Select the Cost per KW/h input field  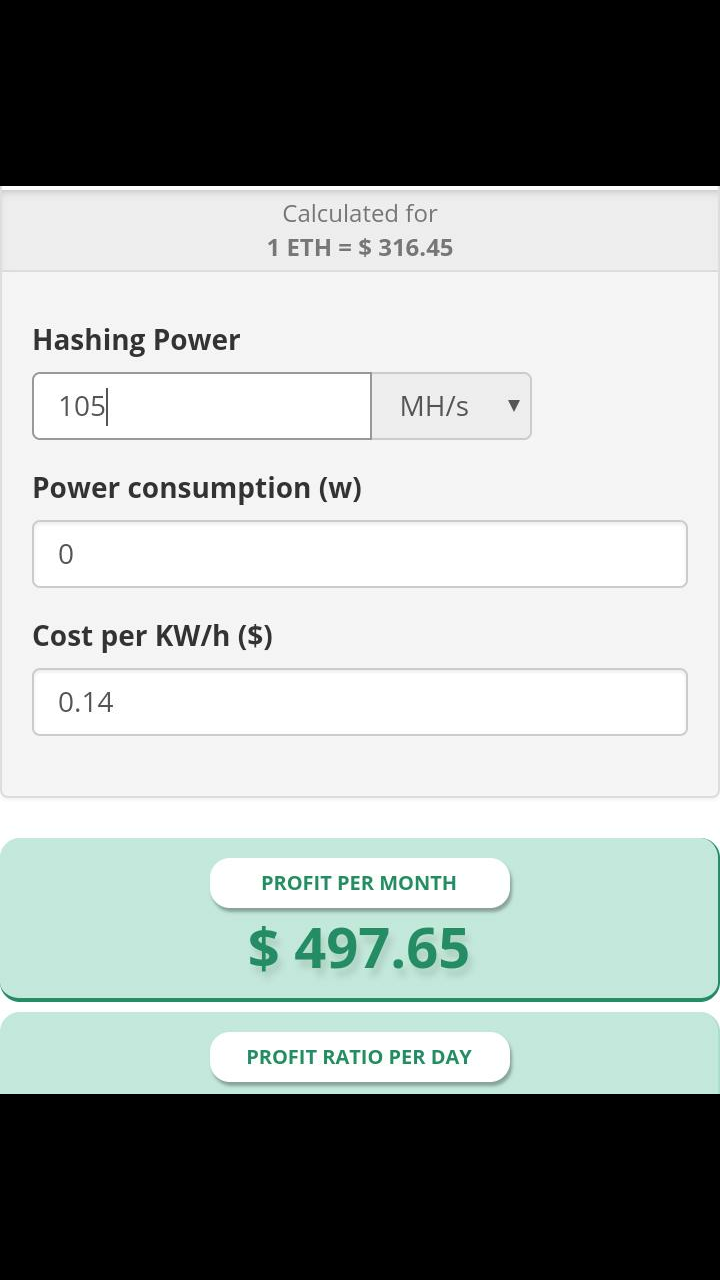pyautogui.click(x=360, y=702)
